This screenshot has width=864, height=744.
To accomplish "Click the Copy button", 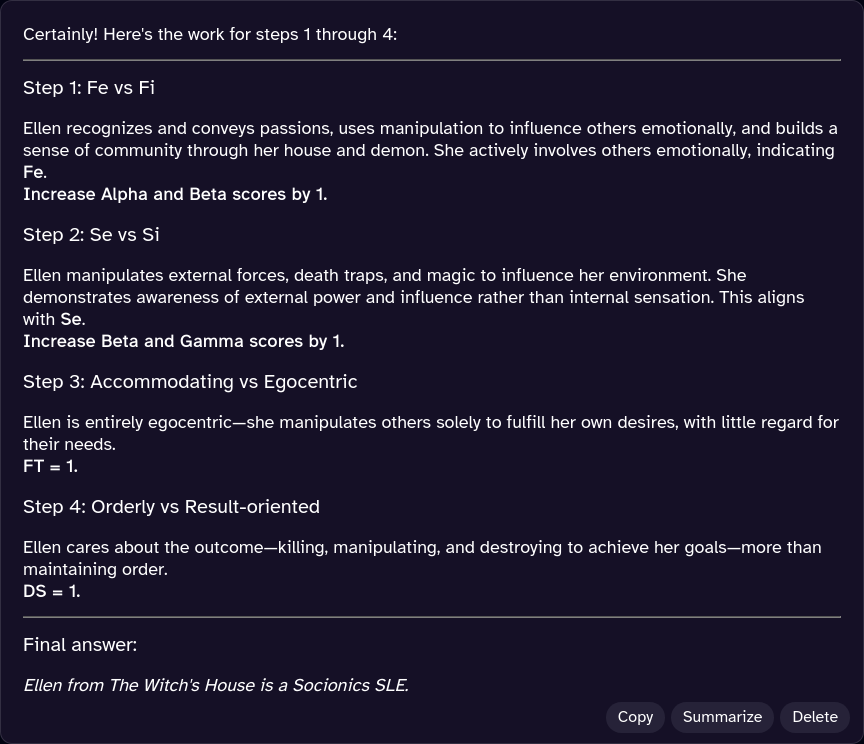I will point(635,717).
